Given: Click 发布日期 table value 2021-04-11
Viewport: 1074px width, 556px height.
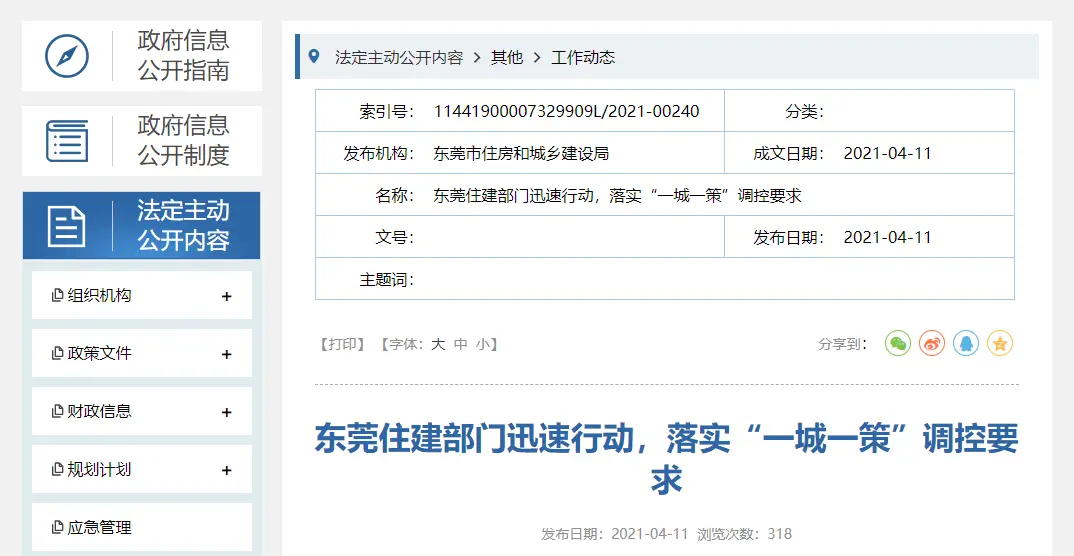Looking at the screenshot, I should [888, 238].
